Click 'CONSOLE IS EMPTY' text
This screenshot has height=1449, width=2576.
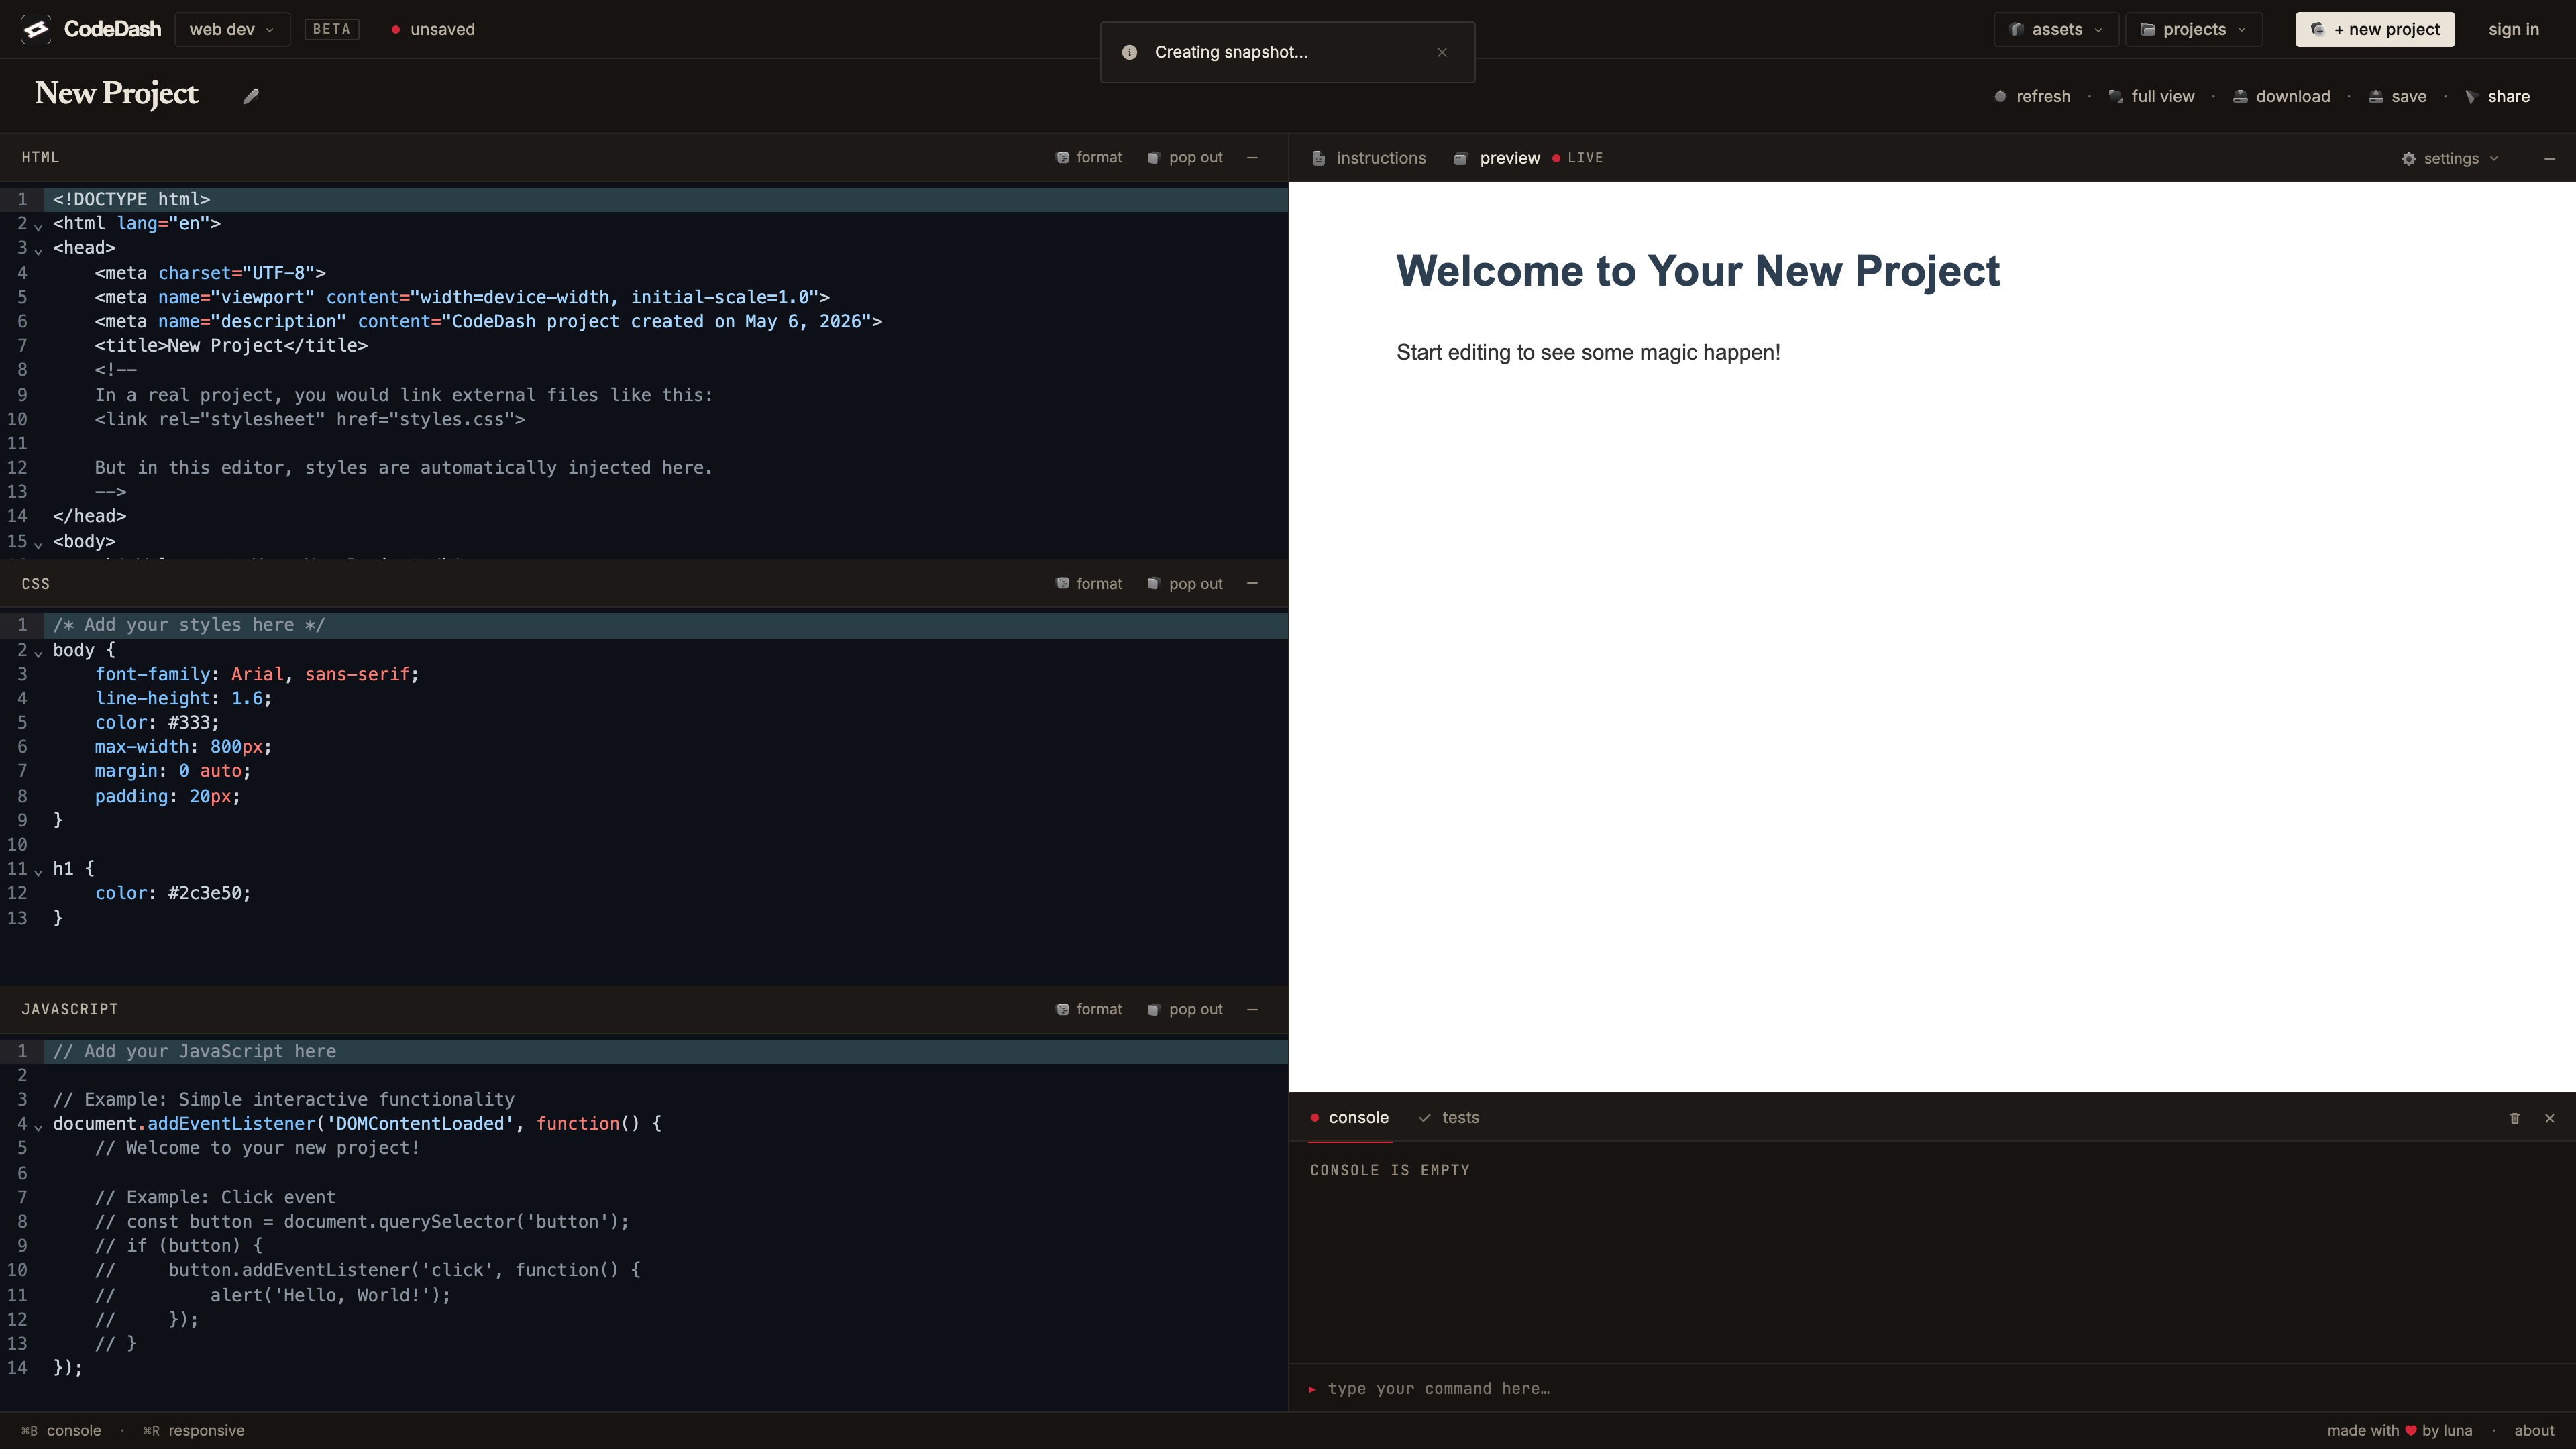point(1390,1170)
